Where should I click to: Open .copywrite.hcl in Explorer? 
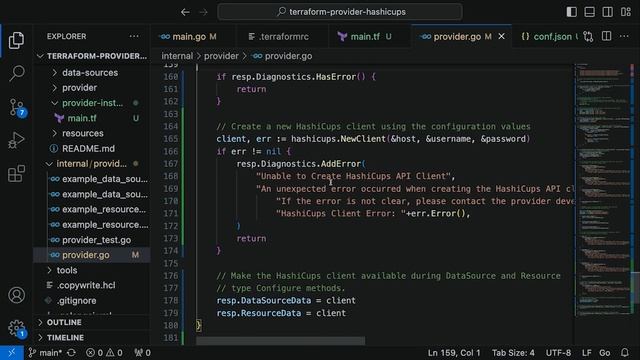pyautogui.click(x=92, y=285)
